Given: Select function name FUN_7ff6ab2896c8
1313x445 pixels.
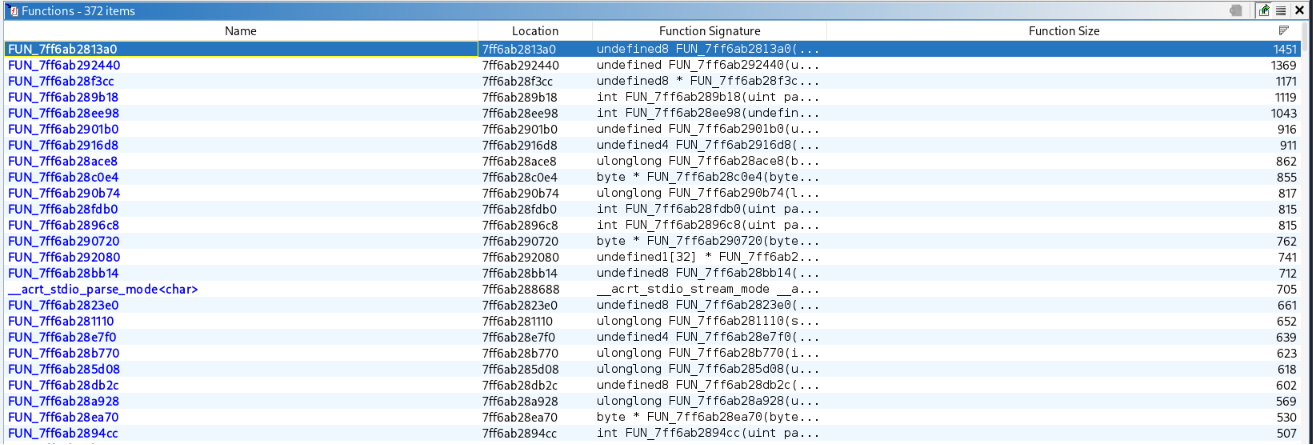Looking at the screenshot, I should pyautogui.click(x=63, y=225).
